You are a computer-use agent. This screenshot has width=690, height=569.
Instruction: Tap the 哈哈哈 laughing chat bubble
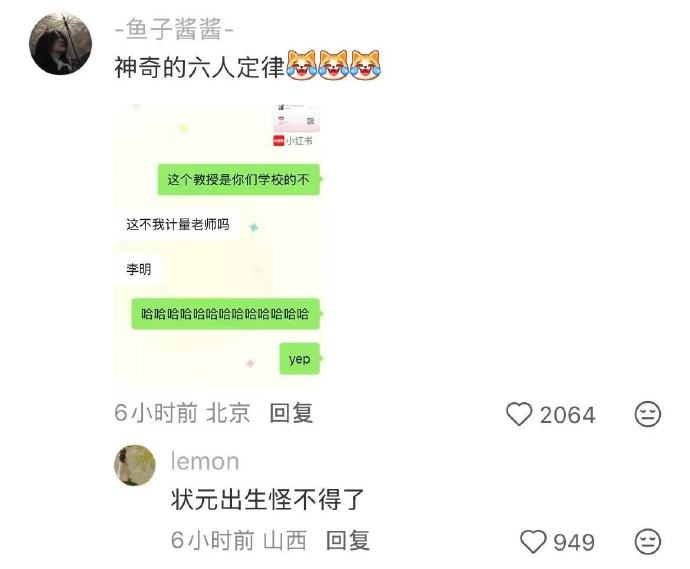tap(226, 314)
